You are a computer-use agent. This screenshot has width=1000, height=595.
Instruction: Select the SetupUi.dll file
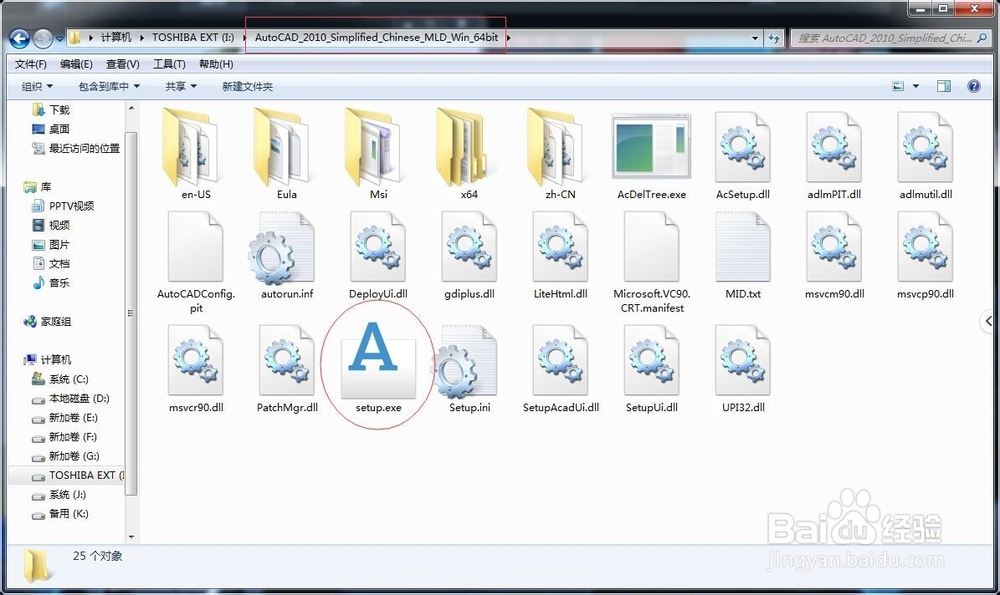tap(651, 369)
